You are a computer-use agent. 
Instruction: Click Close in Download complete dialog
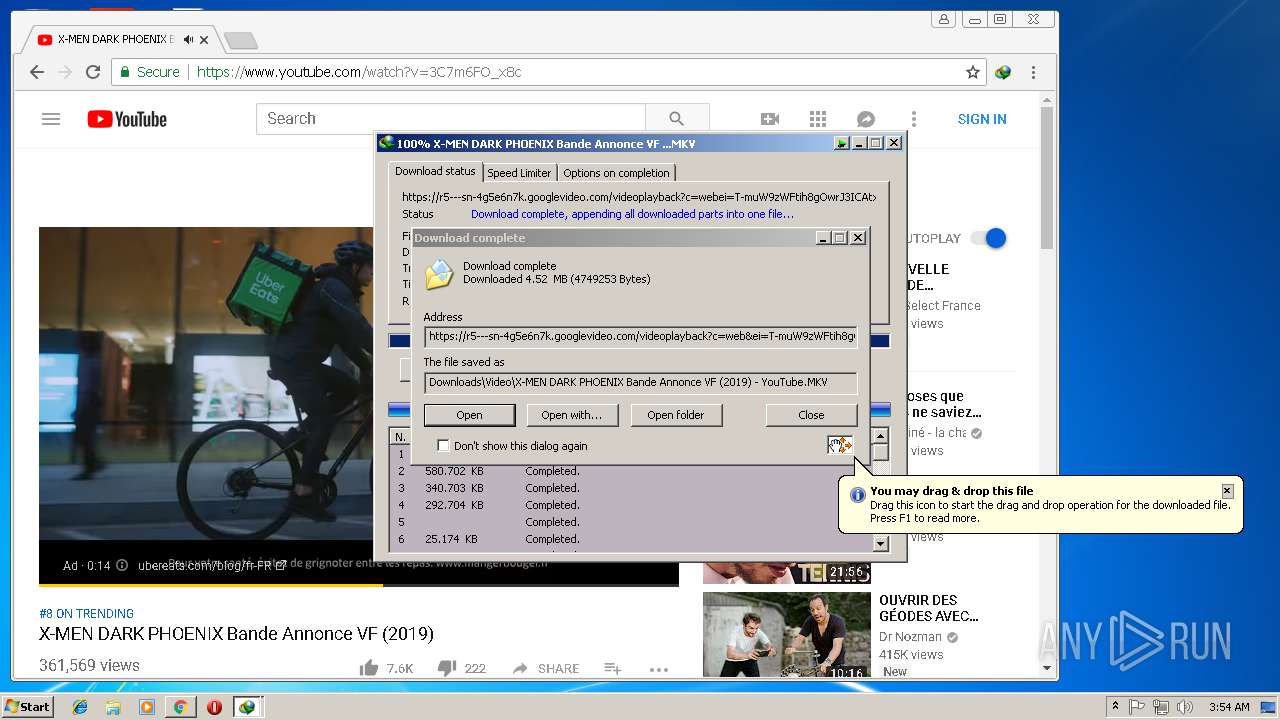click(811, 415)
